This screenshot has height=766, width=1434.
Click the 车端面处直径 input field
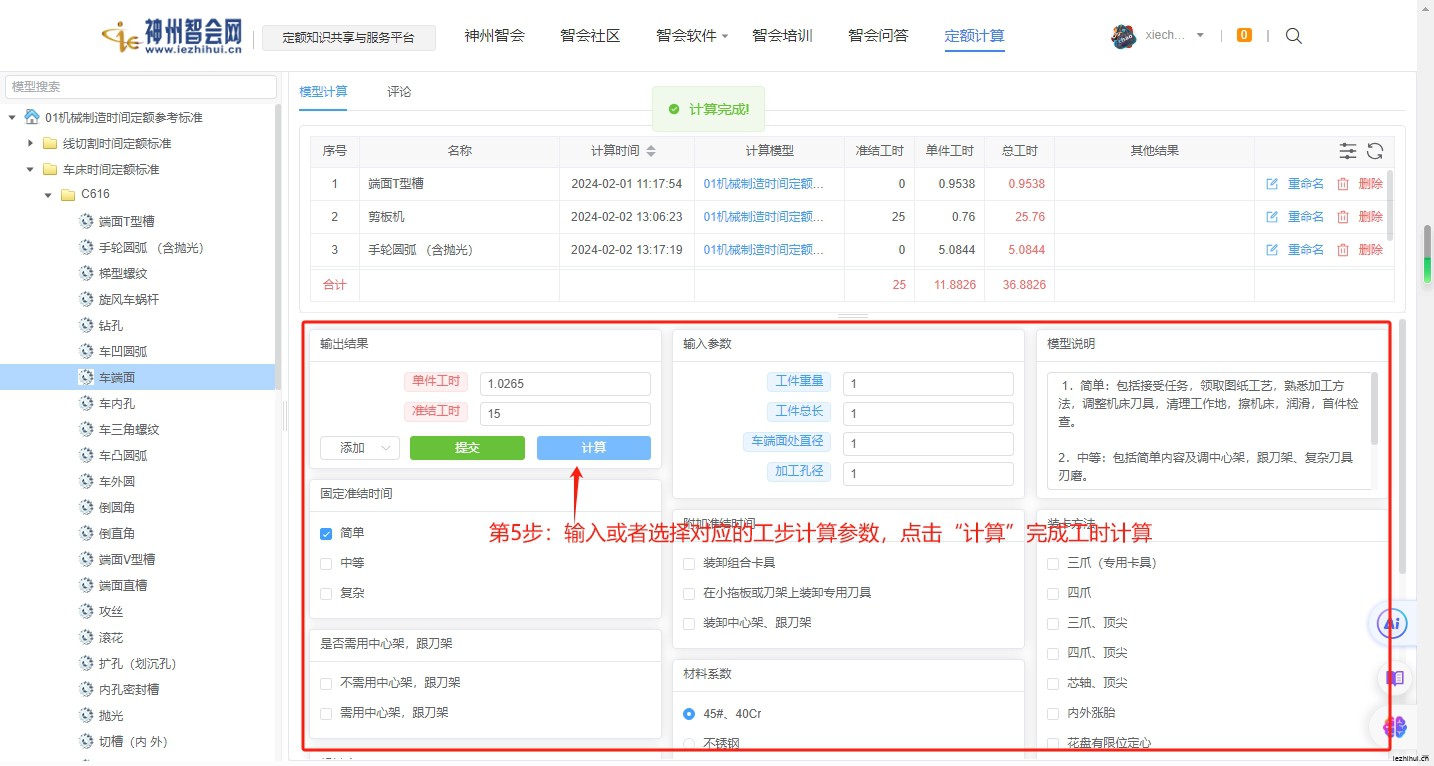[928, 444]
